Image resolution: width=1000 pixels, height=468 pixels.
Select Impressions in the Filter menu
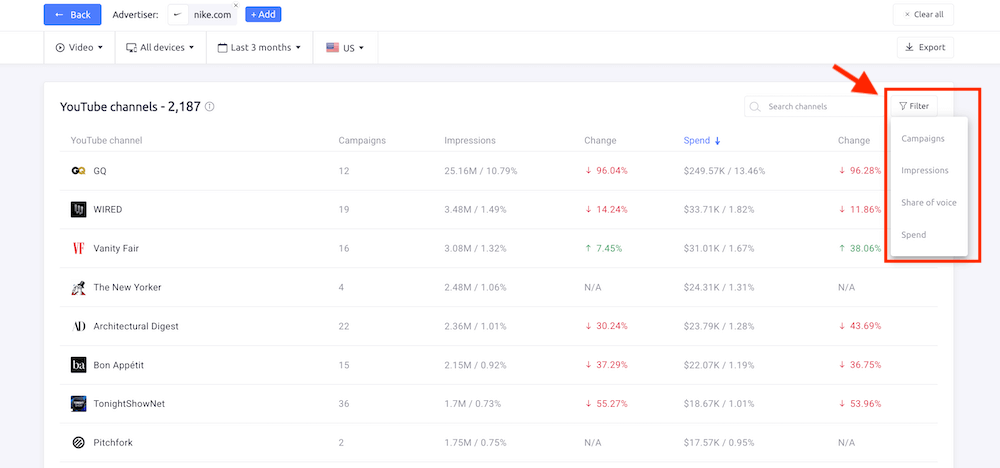pos(925,171)
